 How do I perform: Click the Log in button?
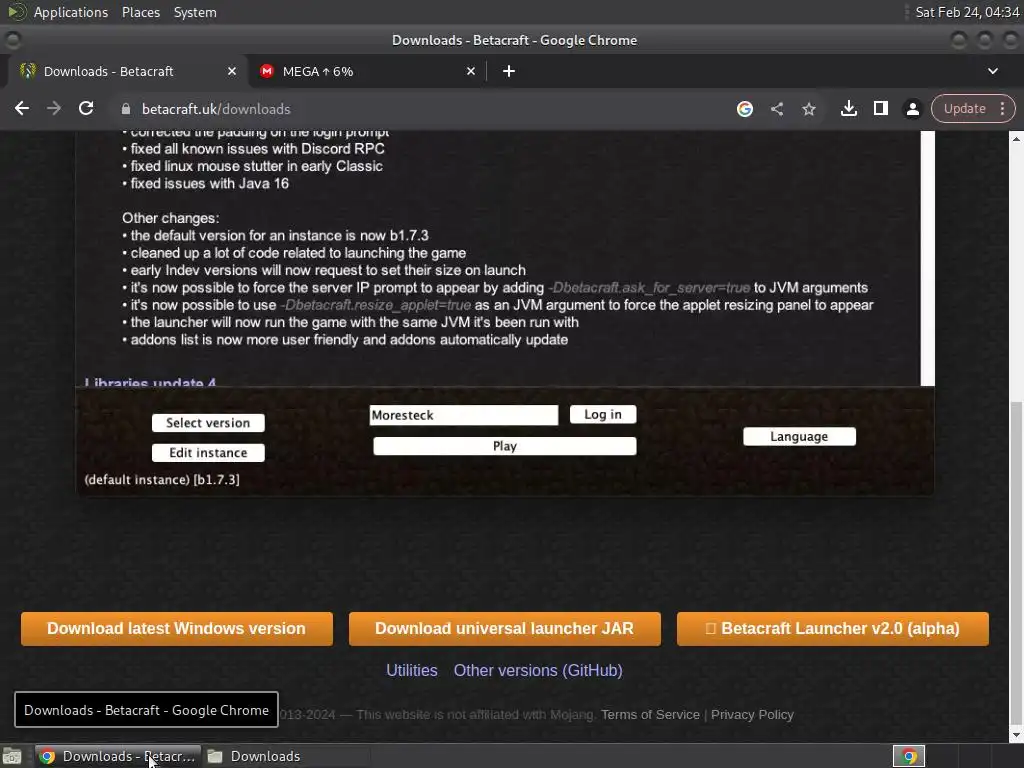coord(603,415)
